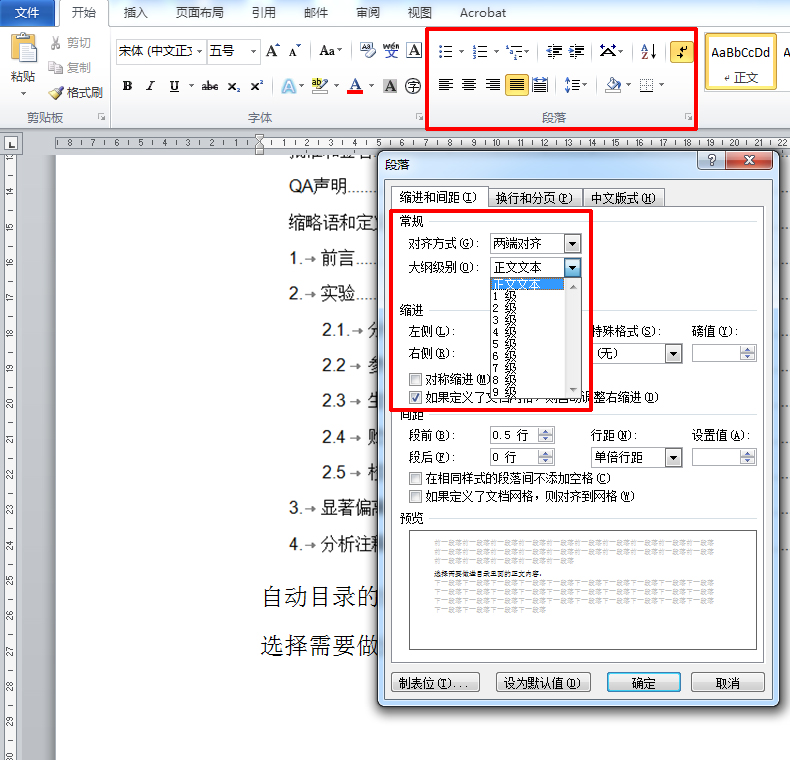Click the Copy icon
Screen dimensions: 790x760
(x=55, y=67)
